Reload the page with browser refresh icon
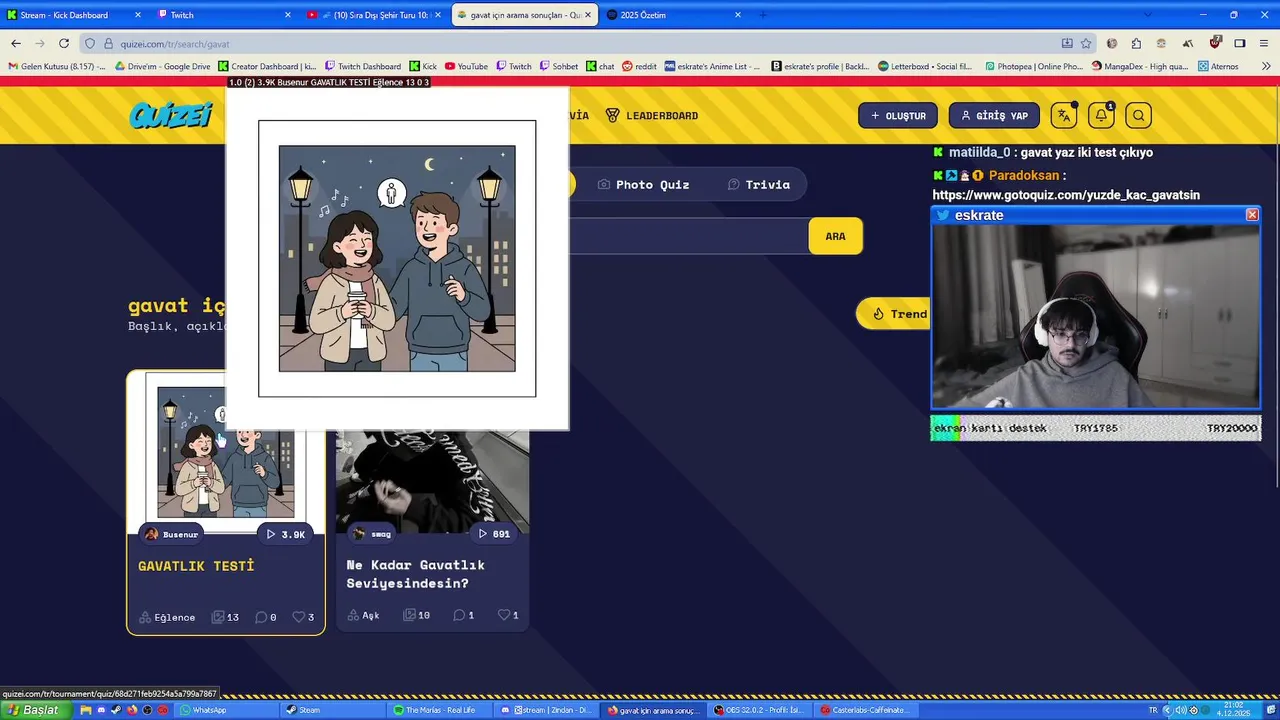 pos(64,43)
